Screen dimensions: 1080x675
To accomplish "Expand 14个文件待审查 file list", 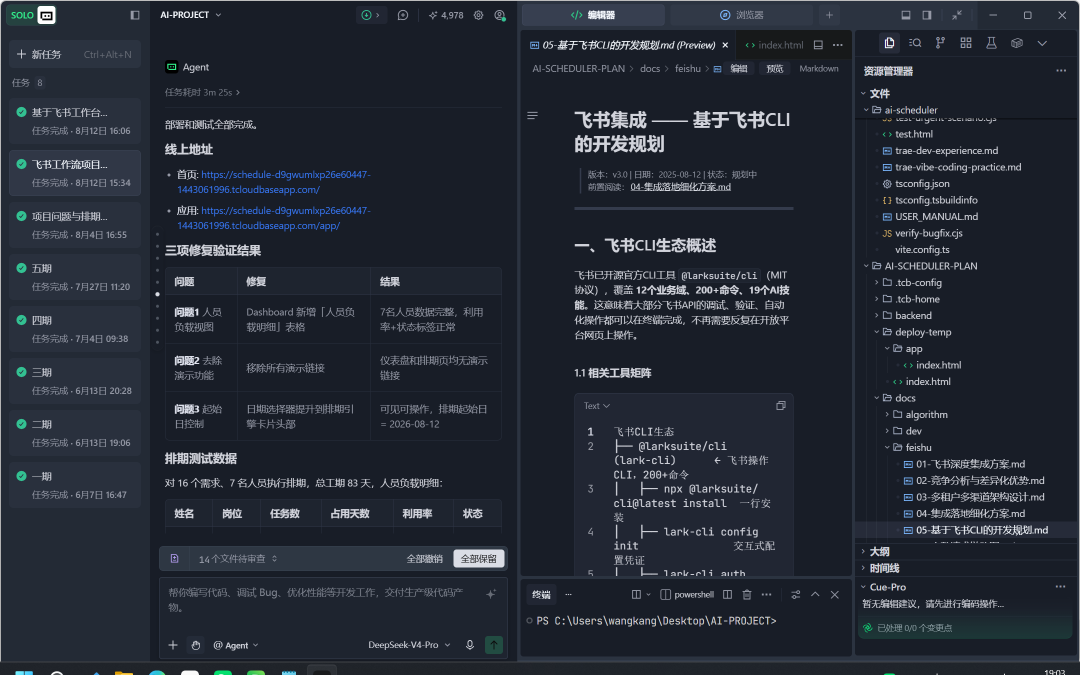I will (x=238, y=559).
